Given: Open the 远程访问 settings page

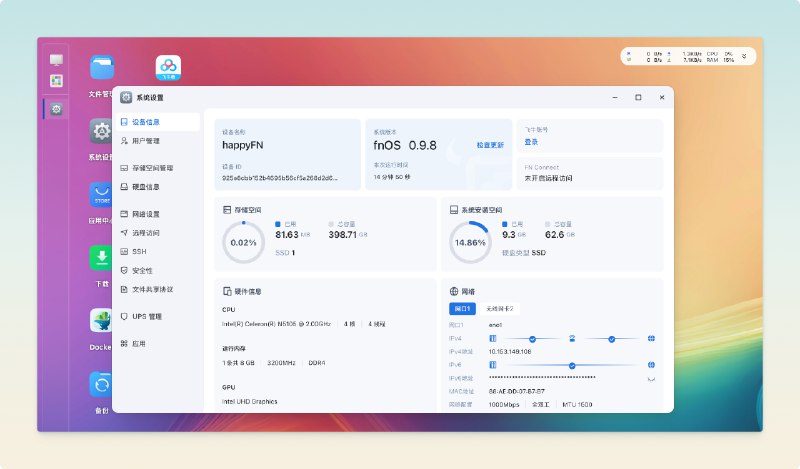Looking at the screenshot, I should [x=145, y=232].
